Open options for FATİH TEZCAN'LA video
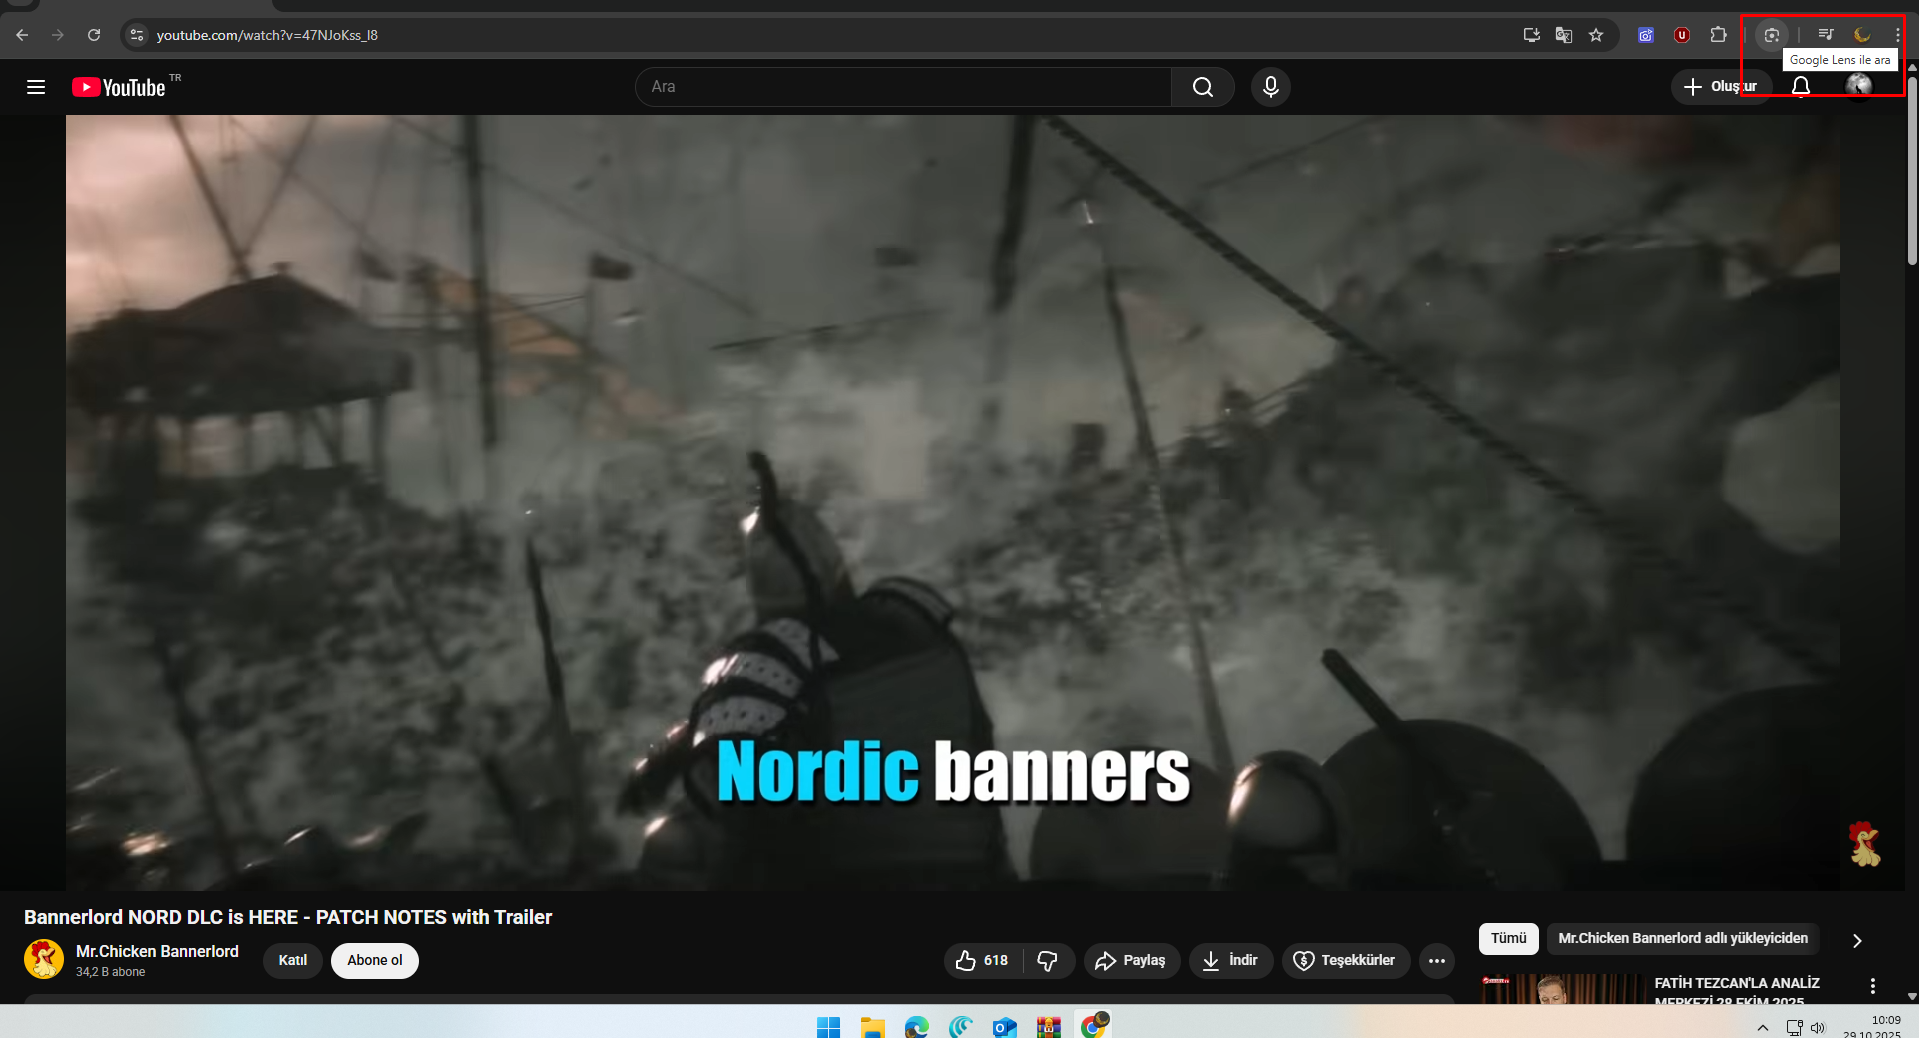The image size is (1919, 1038). pos(1873,986)
